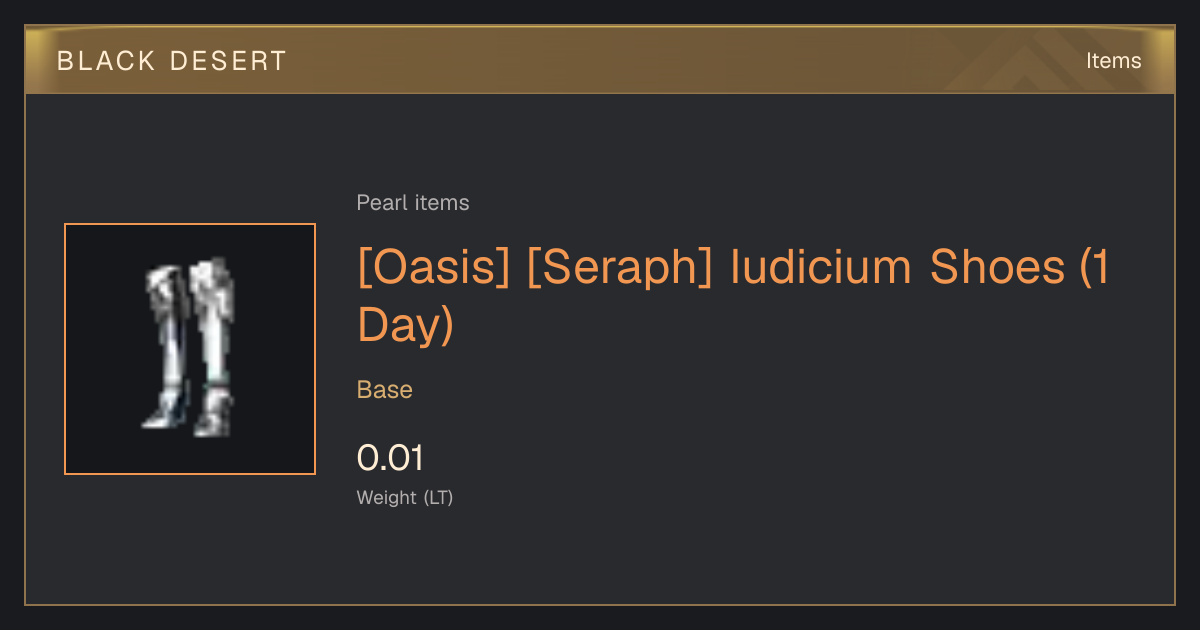Click the [Seraph] tag in the title
Screen dimensions: 1200x630
click(620, 268)
